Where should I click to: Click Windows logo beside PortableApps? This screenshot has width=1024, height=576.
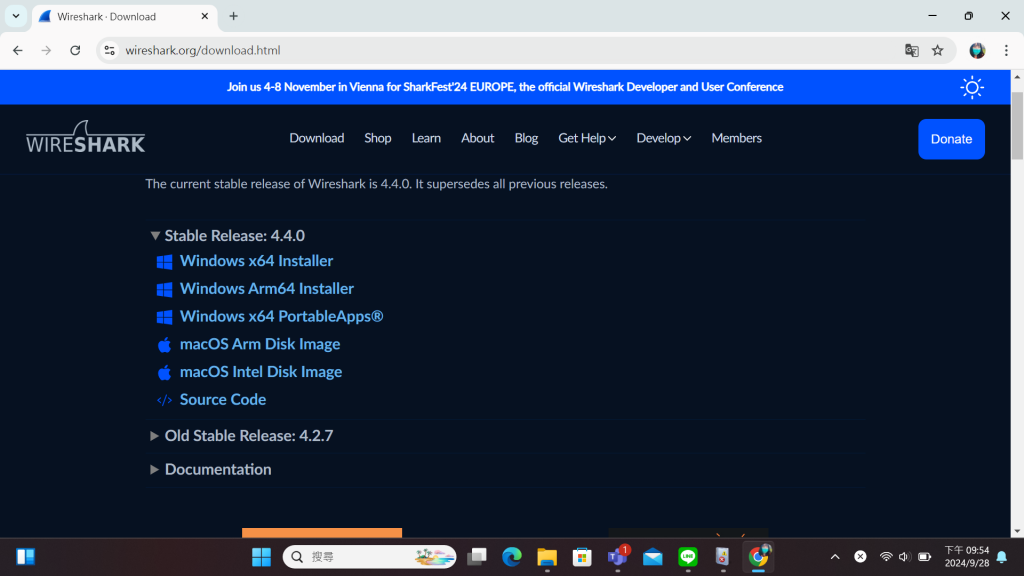pos(165,317)
